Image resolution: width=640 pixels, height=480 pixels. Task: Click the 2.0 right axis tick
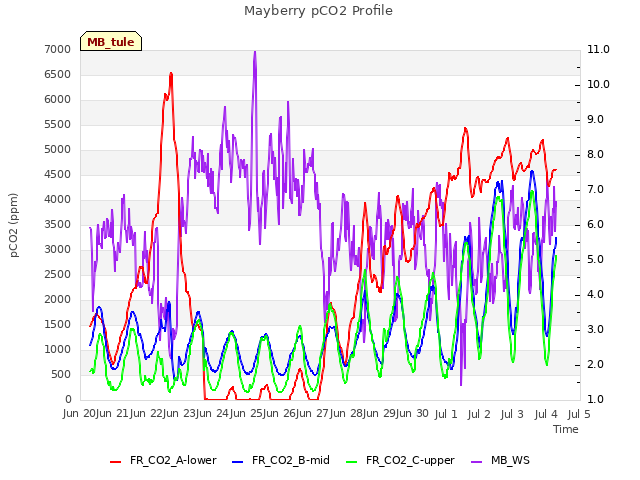(x=595, y=365)
